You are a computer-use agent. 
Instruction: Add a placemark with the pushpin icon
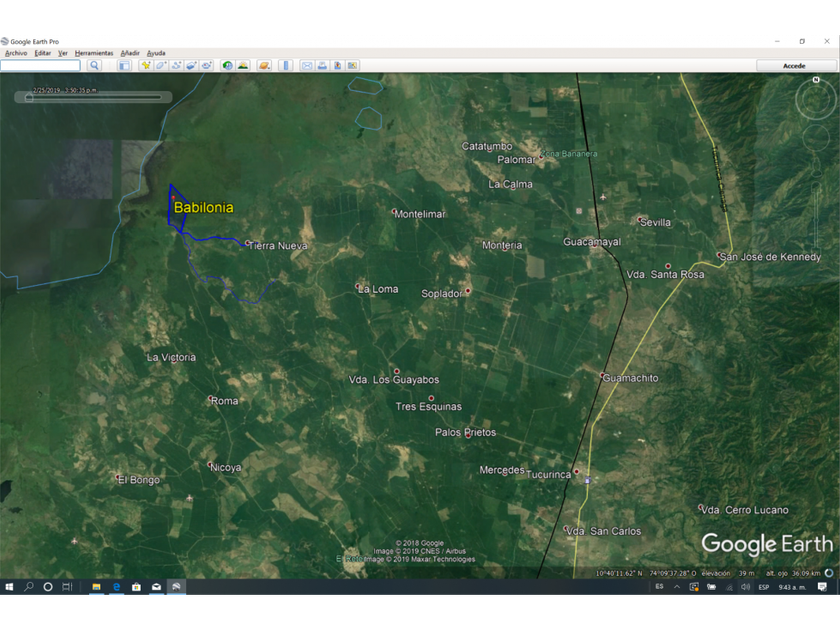pyautogui.click(x=146, y=65)
